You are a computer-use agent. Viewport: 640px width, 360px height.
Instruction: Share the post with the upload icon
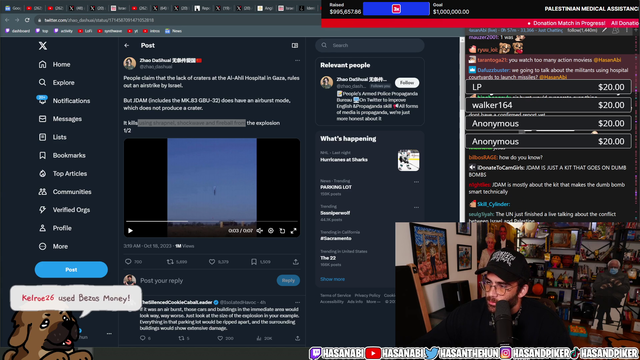pos(296,262)
